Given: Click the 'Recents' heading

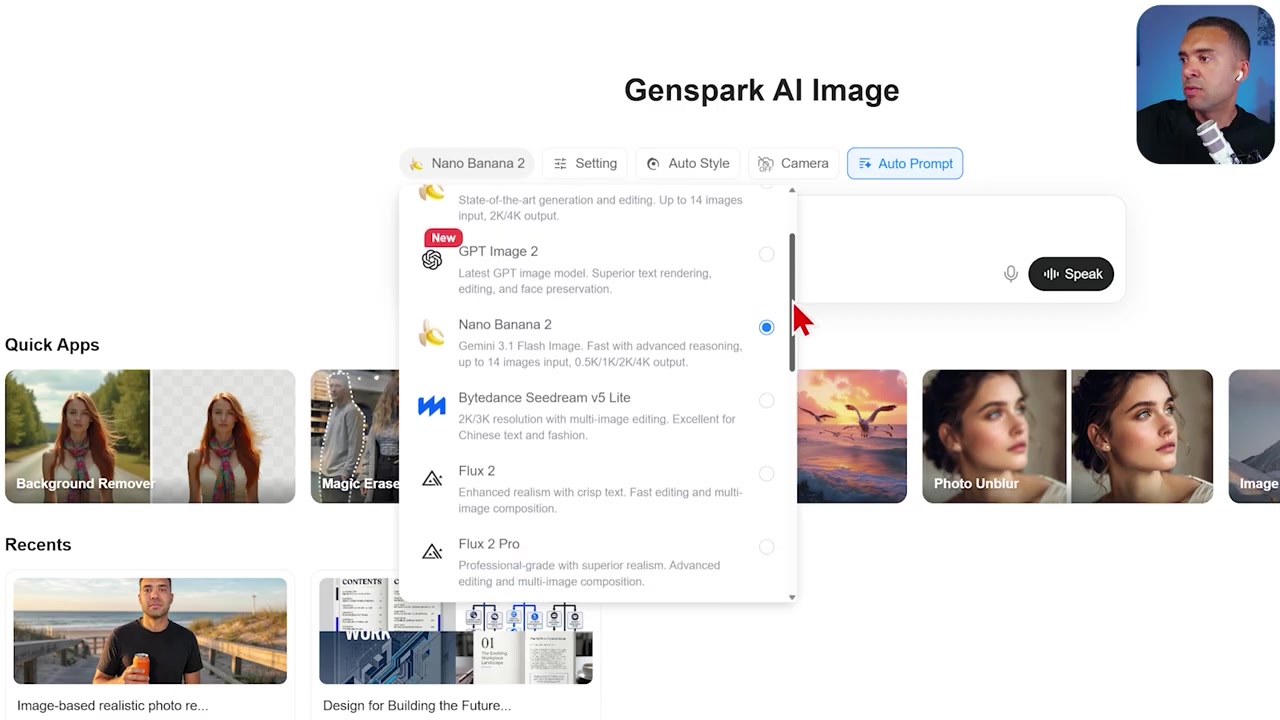Looking at the screenshot, I should (38, 545).
